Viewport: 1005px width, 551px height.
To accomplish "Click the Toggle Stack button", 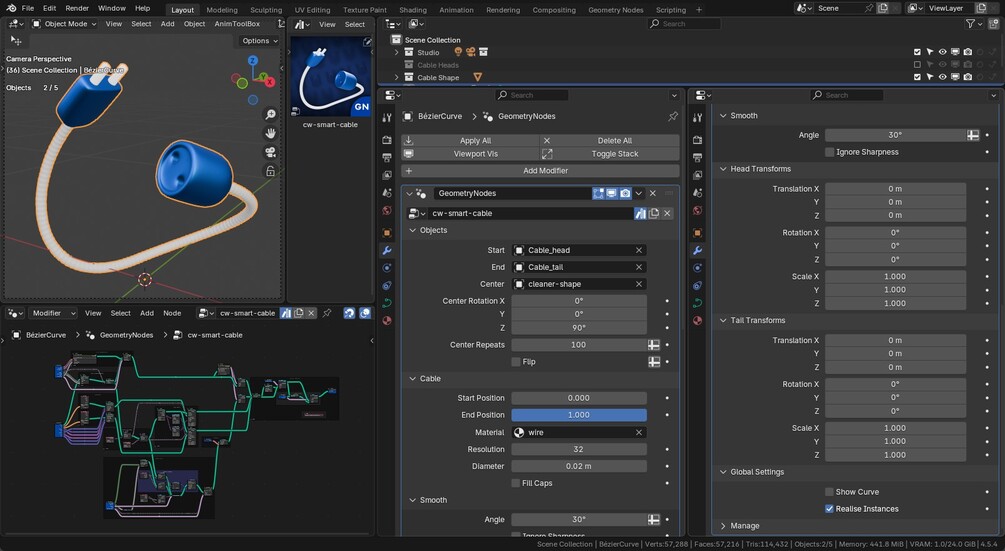I will click(610, 154).
